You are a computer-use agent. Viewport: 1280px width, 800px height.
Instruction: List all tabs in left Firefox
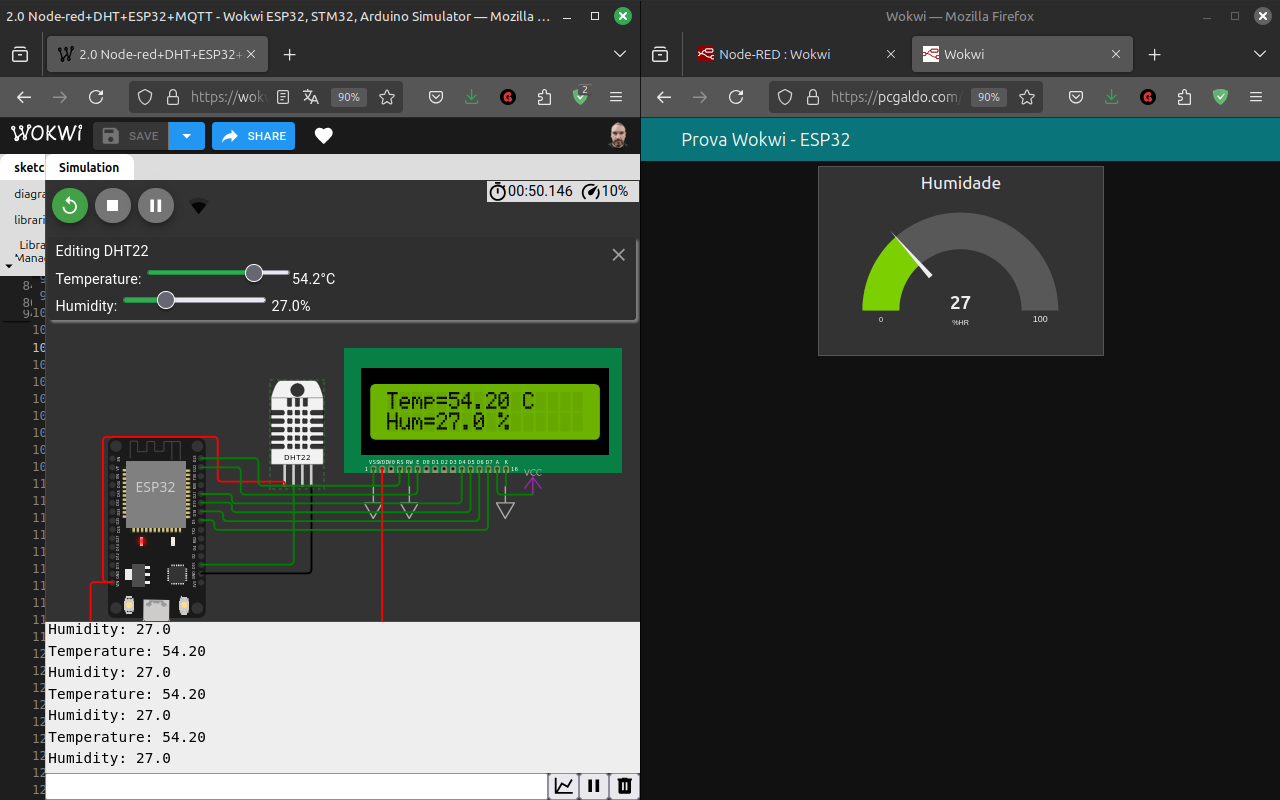(620, 54)
